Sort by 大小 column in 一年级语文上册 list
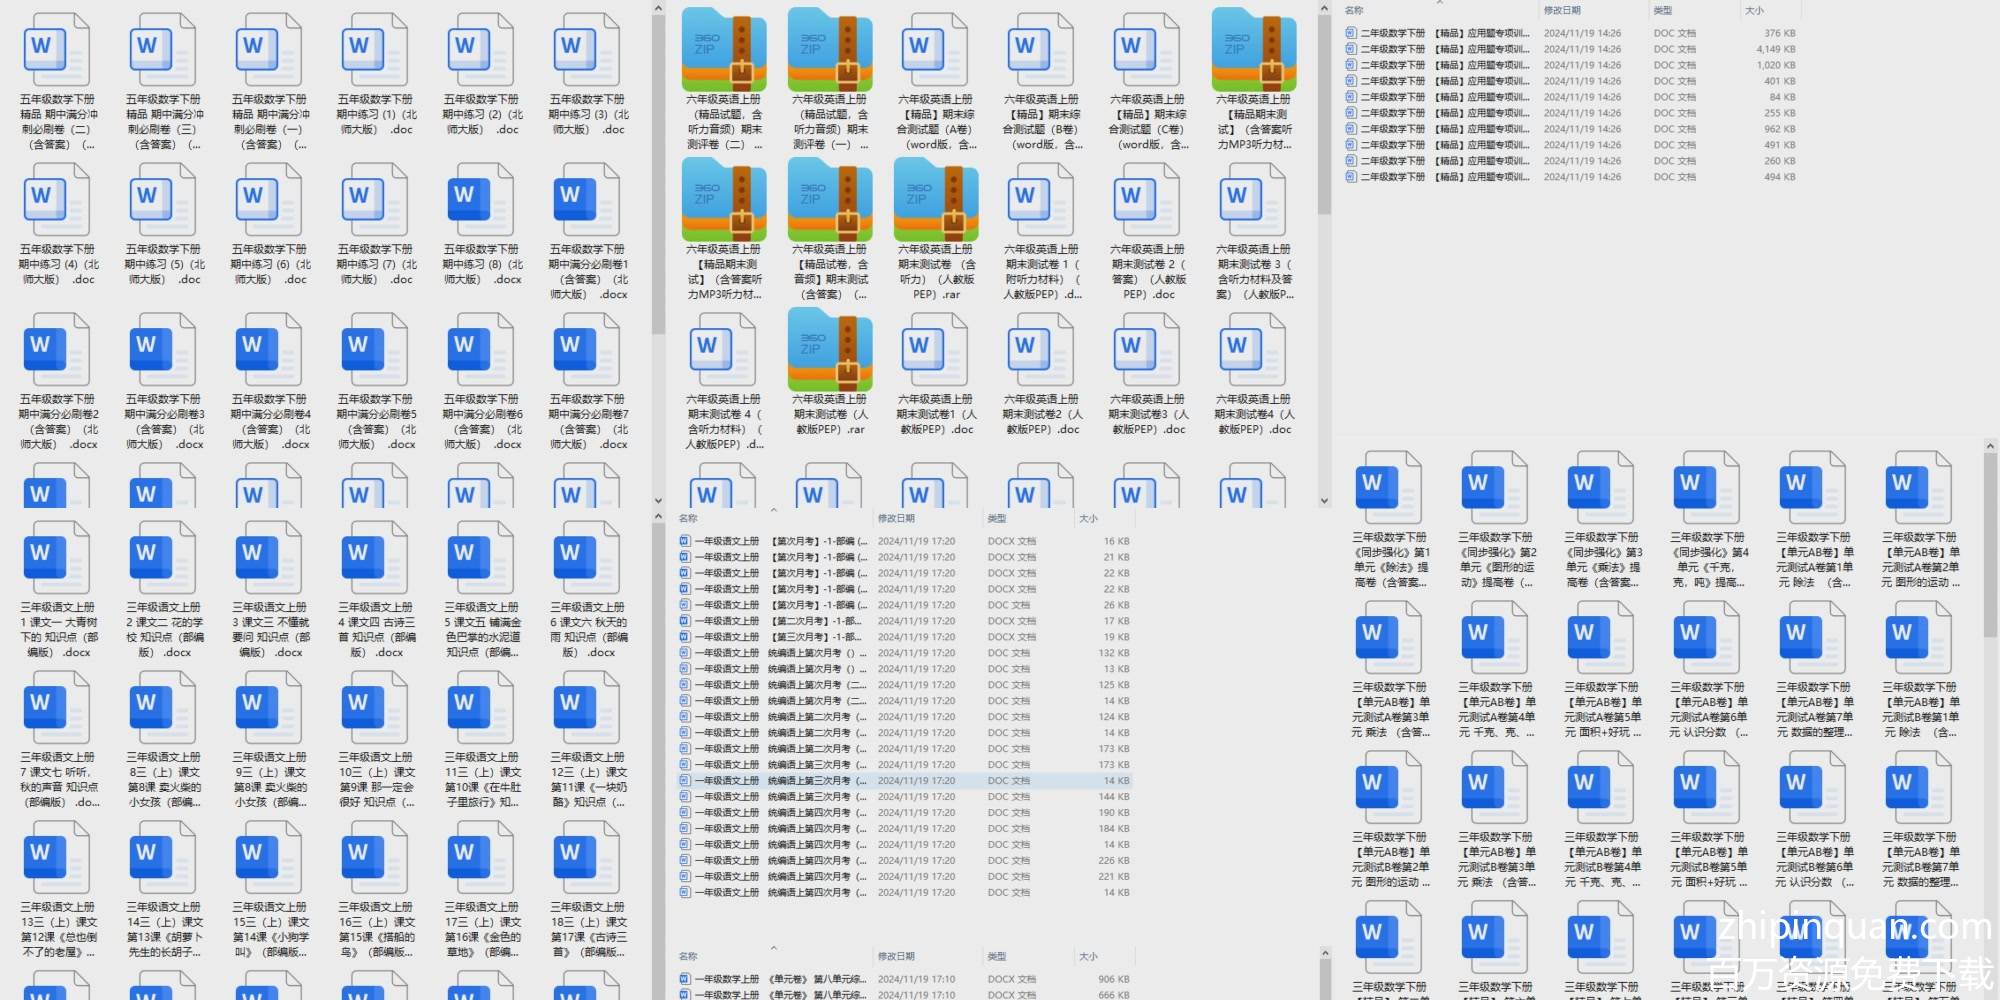 click(x=1088, y=518)
